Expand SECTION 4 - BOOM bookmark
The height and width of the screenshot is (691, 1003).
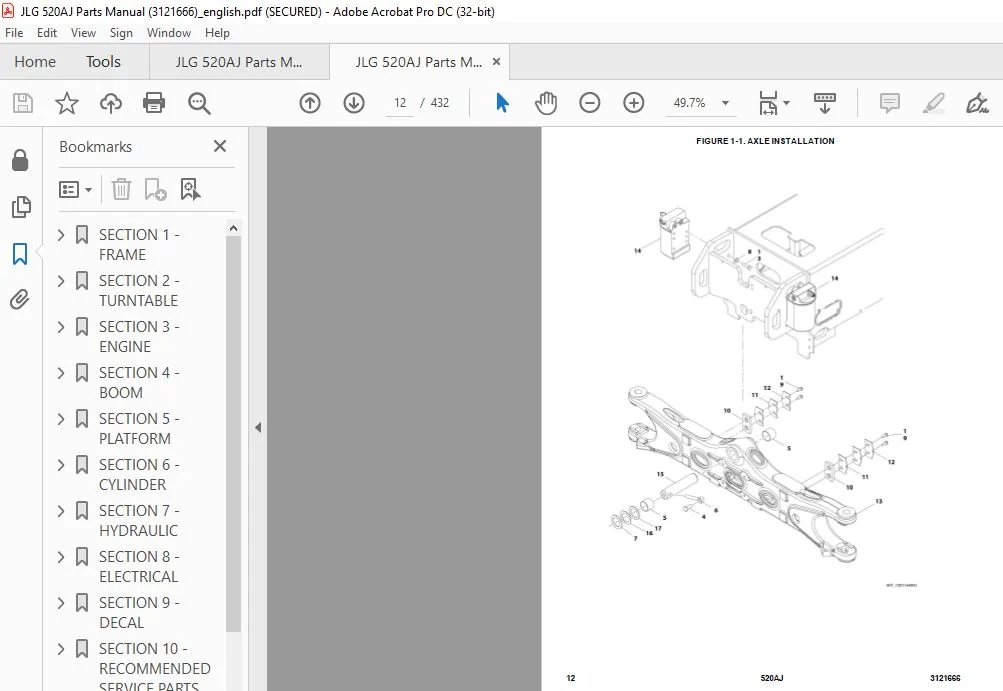[x=61, y=373]
